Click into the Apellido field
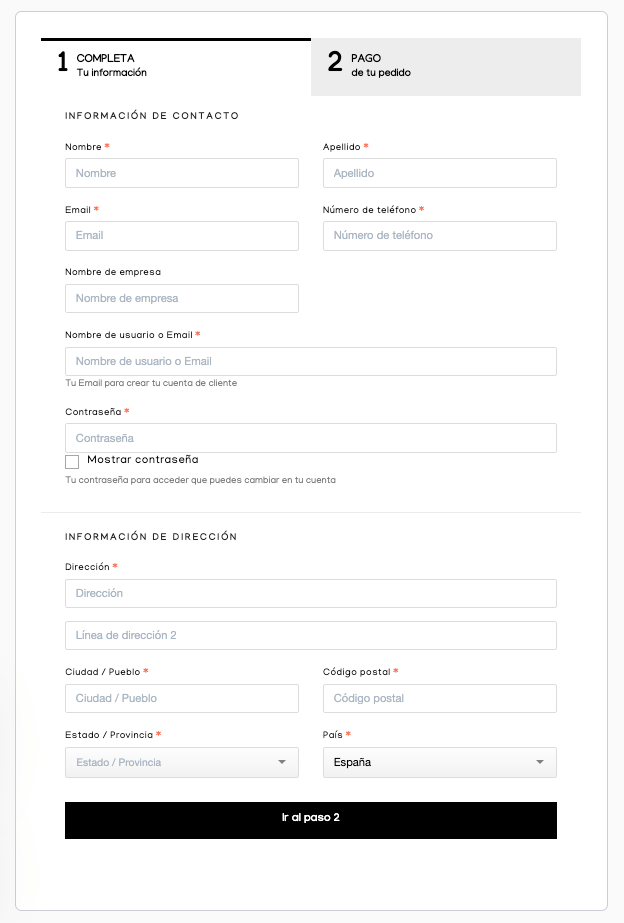 click(x=440, y=173)
